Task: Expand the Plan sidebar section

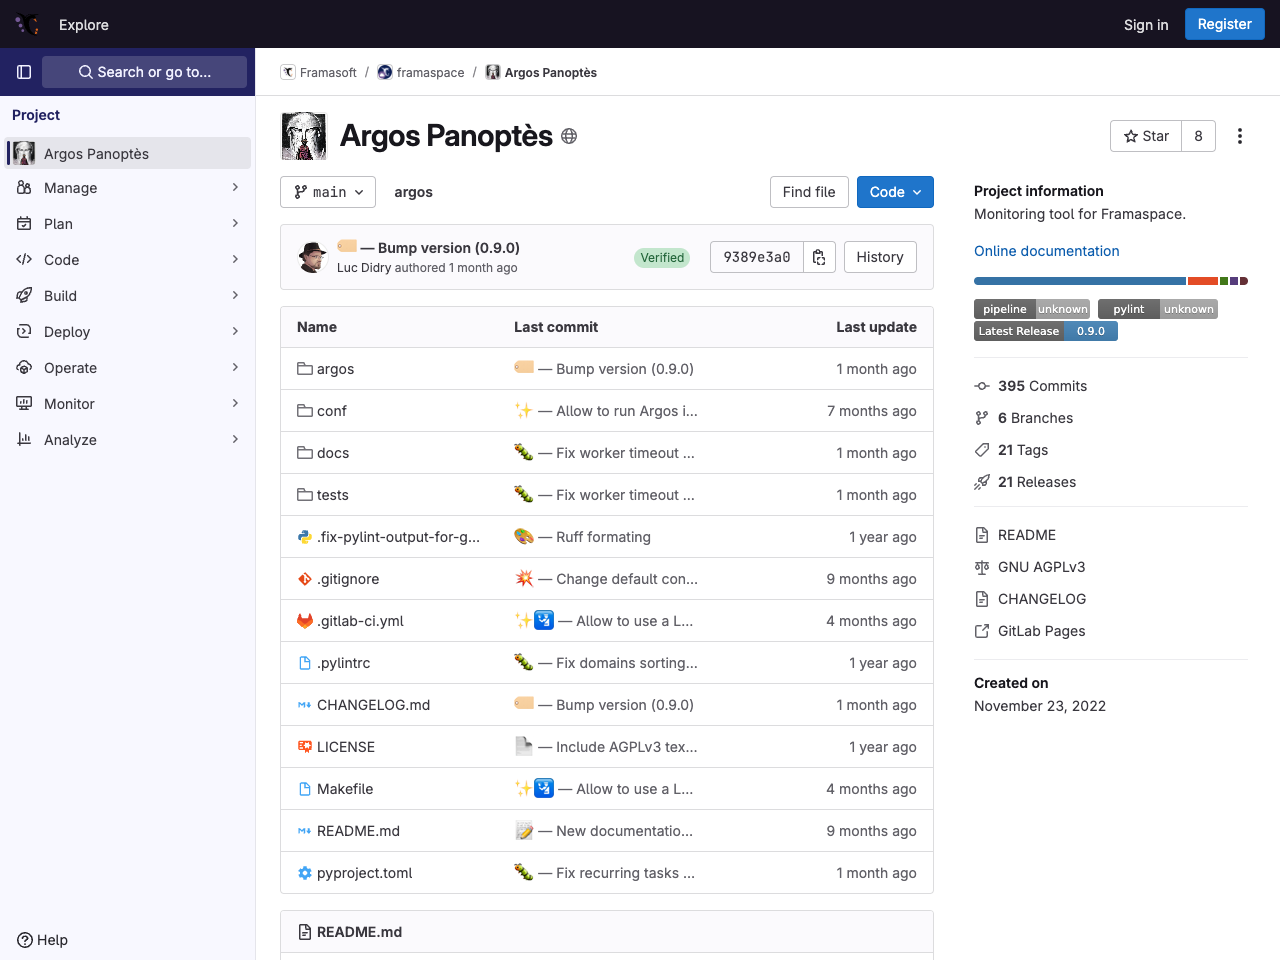Action: [127, 224]
